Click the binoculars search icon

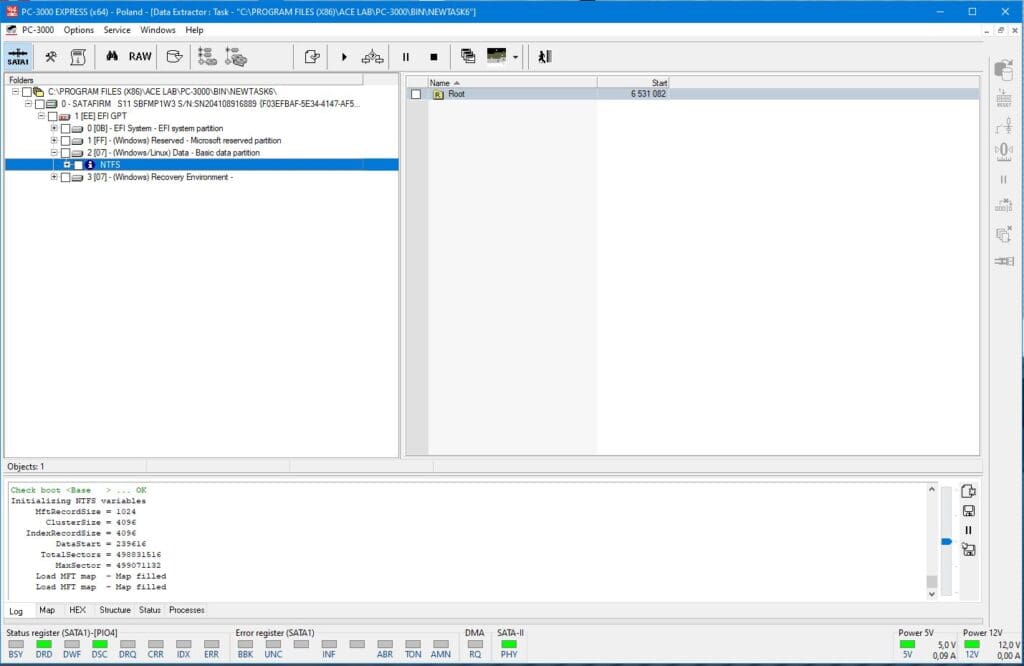112,57
